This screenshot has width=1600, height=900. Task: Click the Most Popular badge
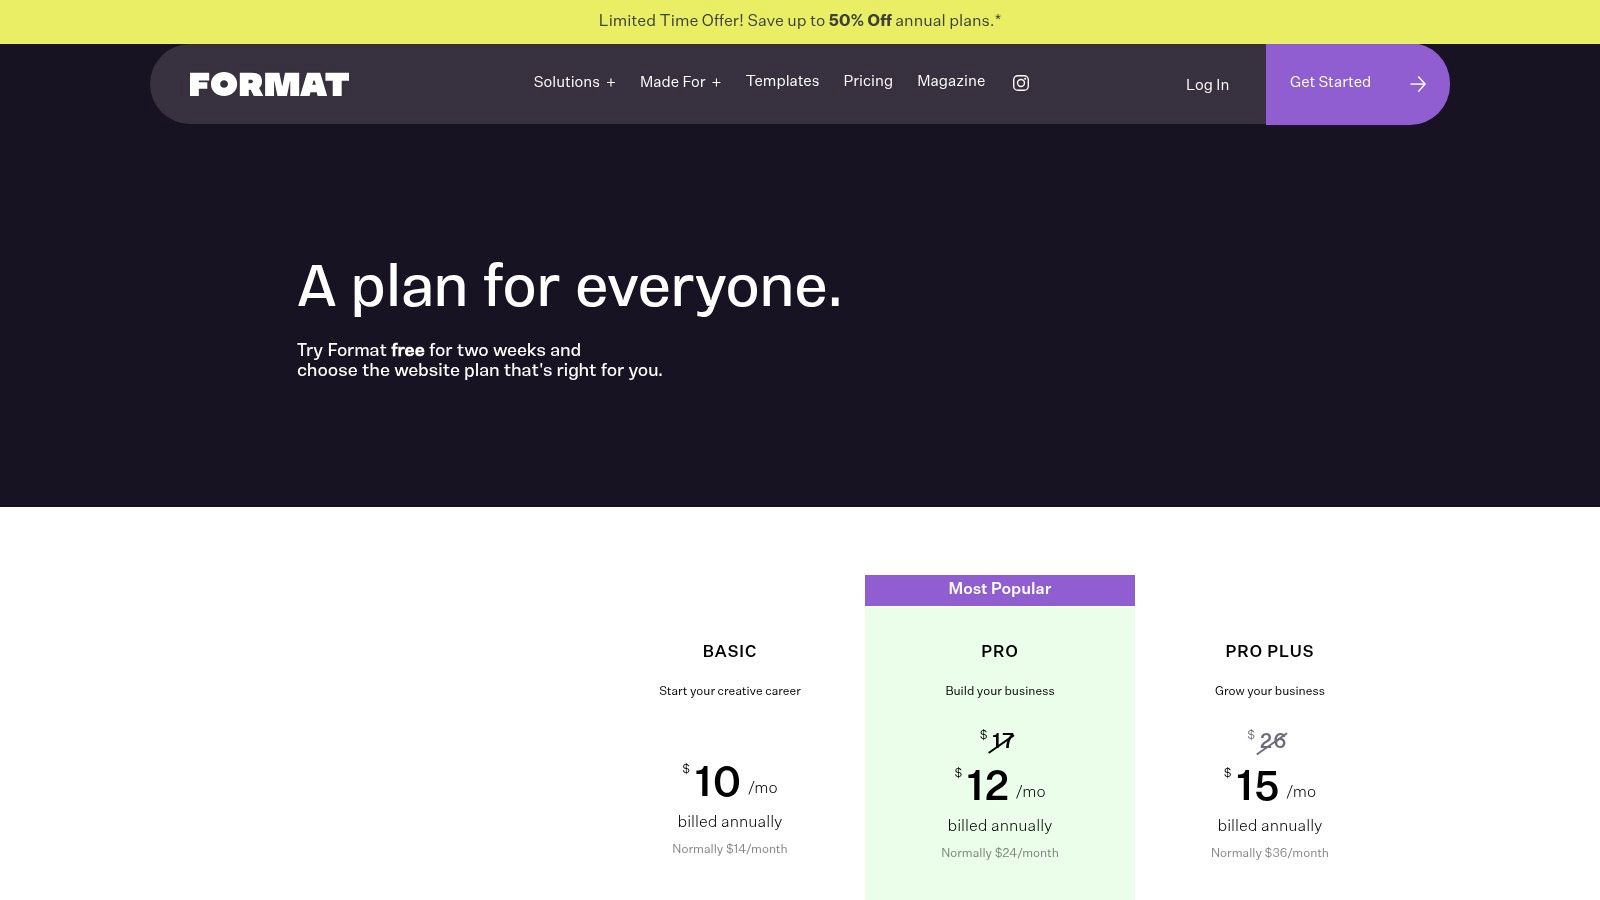[1000, 589]
